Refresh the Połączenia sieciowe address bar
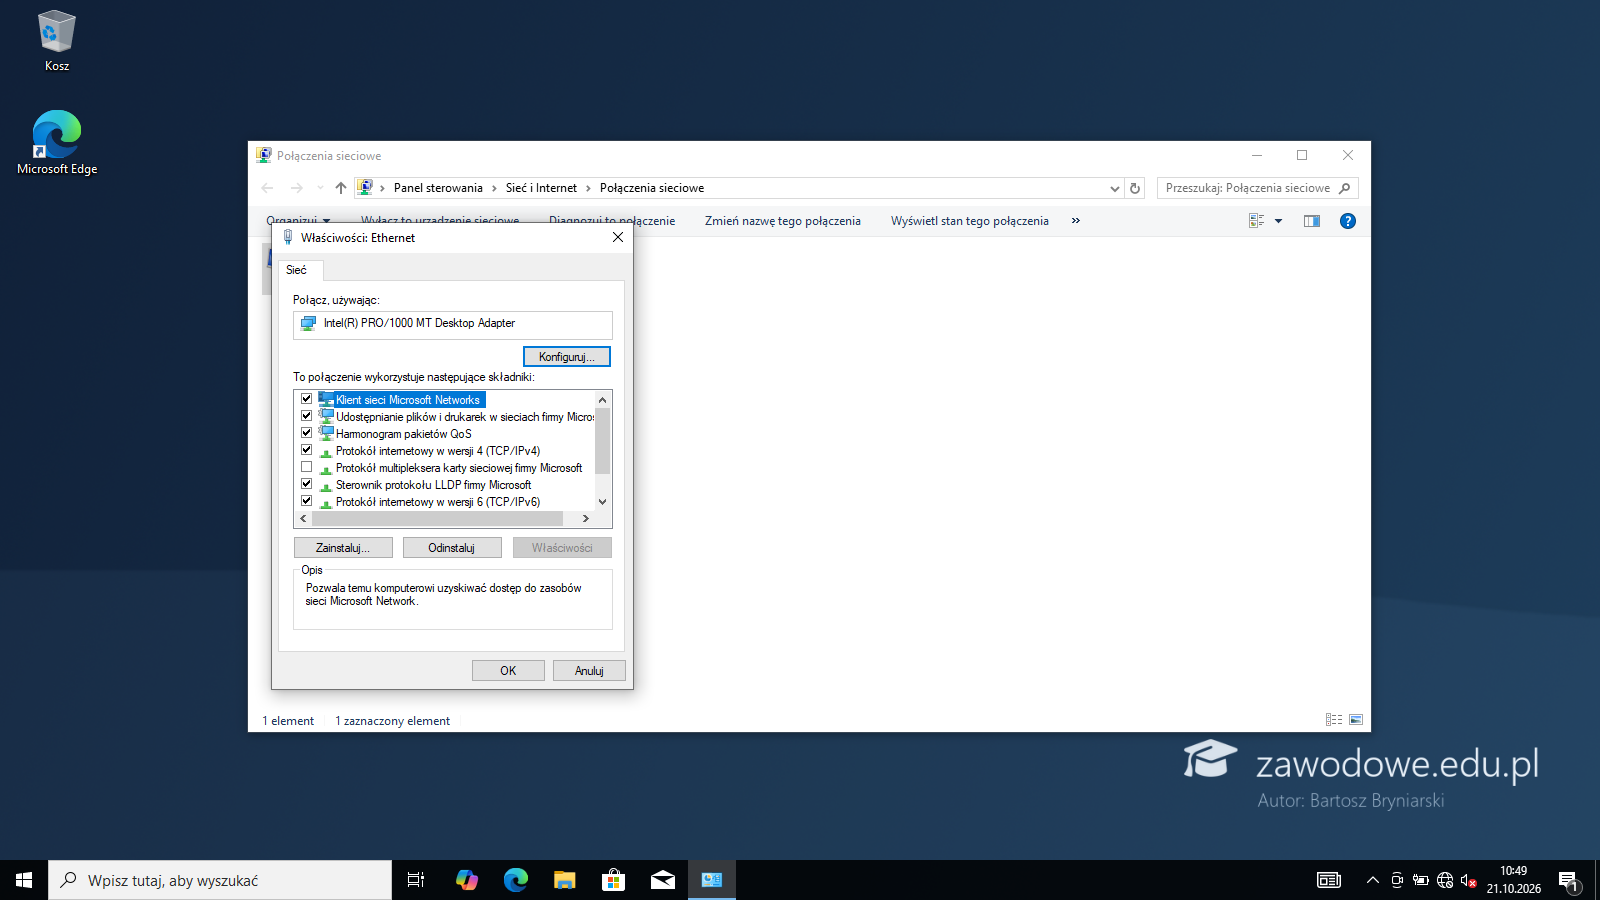The width and height of the screenshot is (1600, 900). point(1135,188)
